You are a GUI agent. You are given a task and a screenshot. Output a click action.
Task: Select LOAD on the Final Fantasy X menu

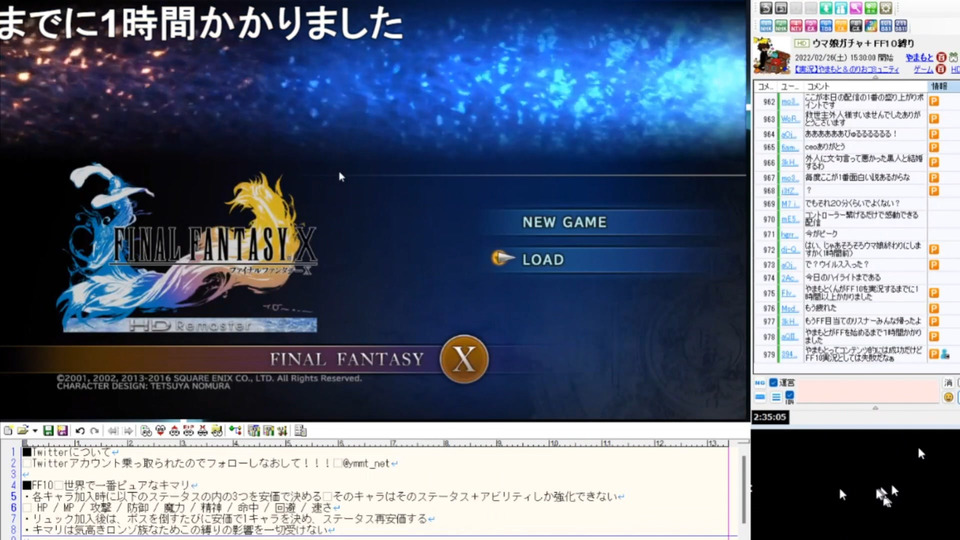543,260
